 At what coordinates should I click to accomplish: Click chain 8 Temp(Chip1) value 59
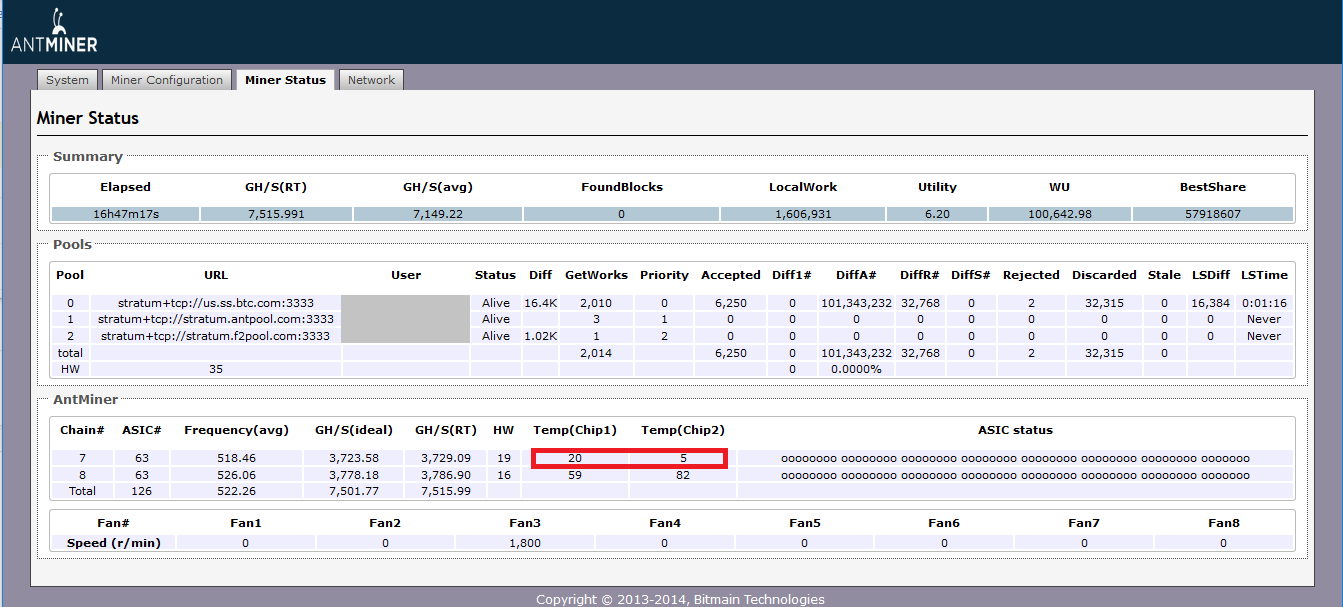pyautogui.click(x=575, y=474)
